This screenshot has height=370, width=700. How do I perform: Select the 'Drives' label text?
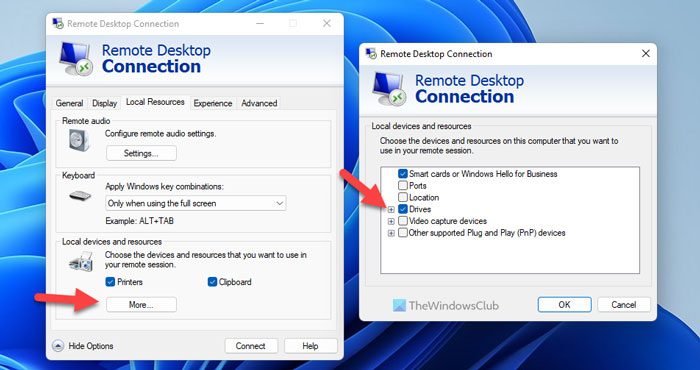(x=420, y=209)
